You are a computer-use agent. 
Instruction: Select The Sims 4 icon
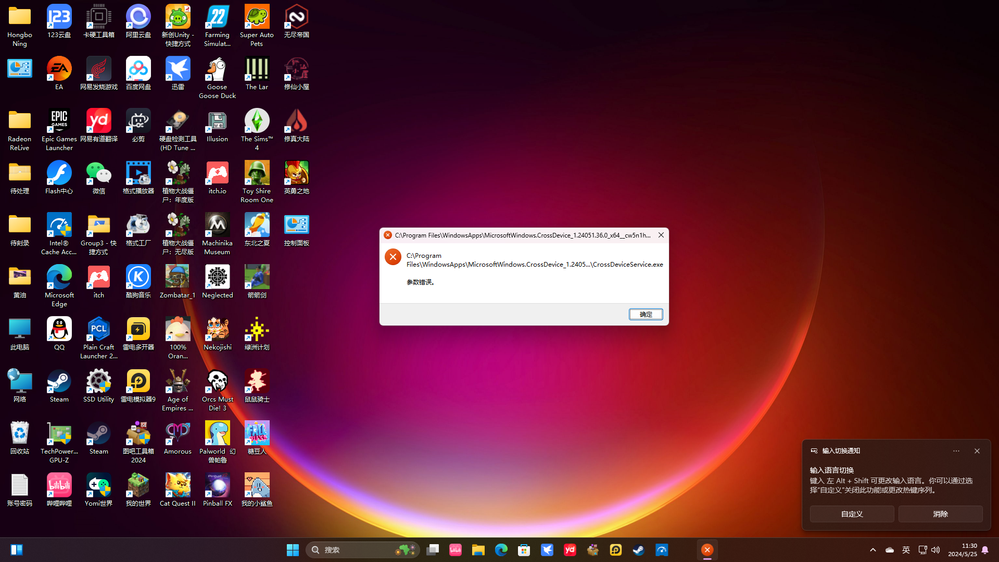(x=257, y=131)
